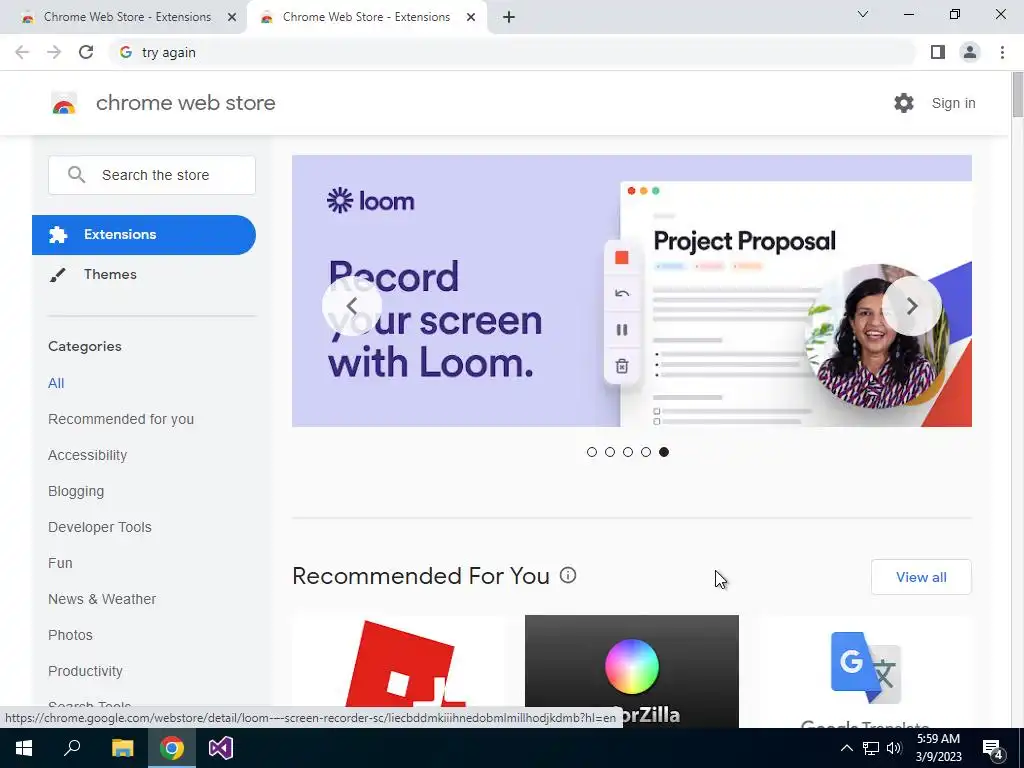Click the chrome web store rainbow logo

tap(64, 103)
